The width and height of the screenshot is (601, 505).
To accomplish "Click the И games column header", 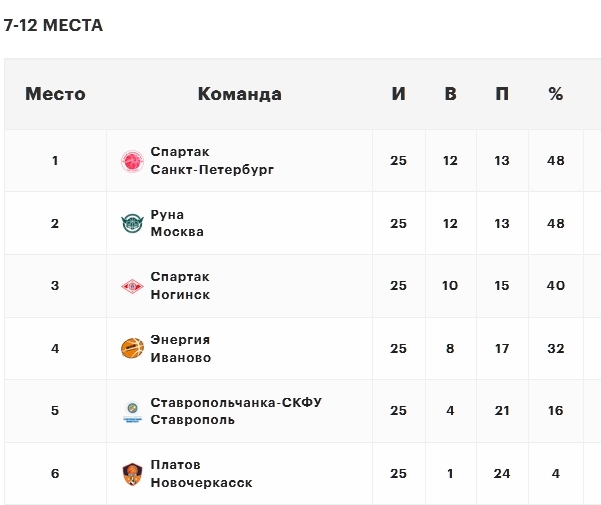I will tap(399, 94).
